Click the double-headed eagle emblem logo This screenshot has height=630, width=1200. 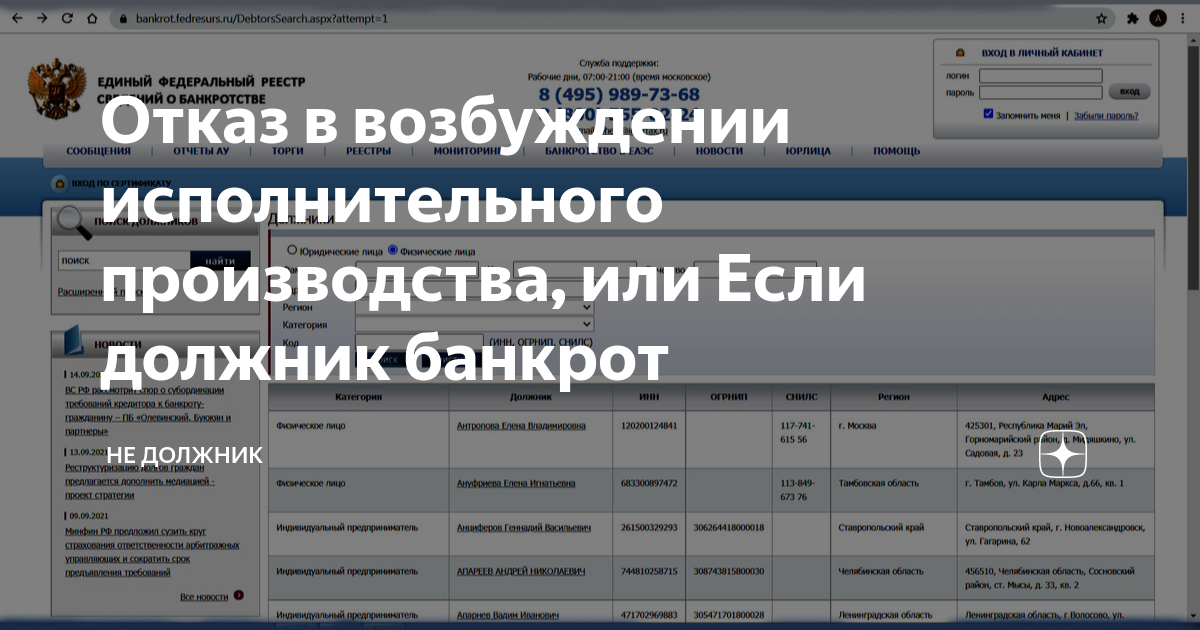59,90
